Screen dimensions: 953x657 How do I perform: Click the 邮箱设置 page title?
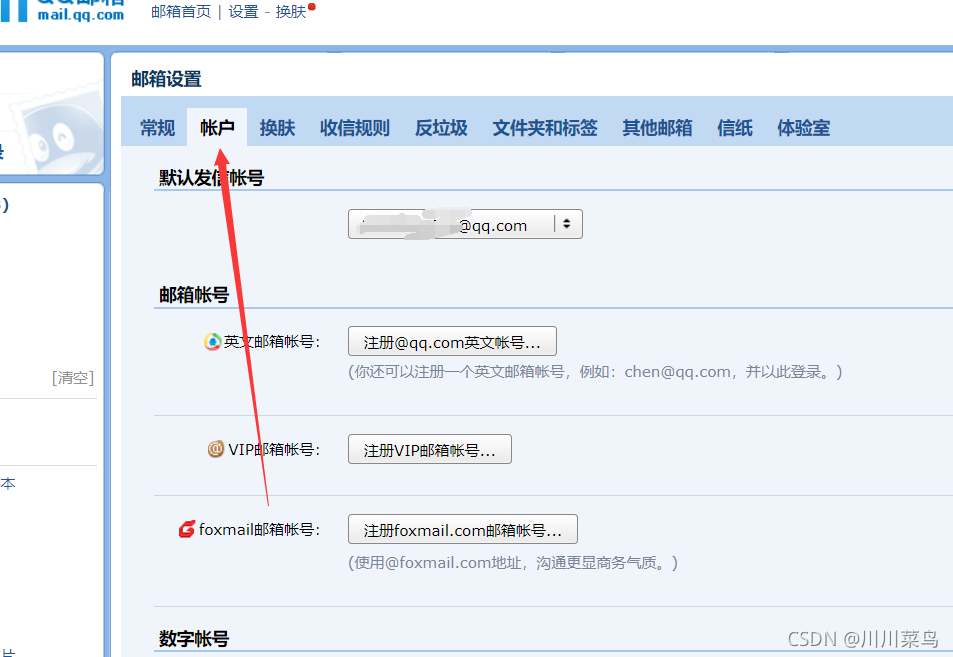point(166,79)
